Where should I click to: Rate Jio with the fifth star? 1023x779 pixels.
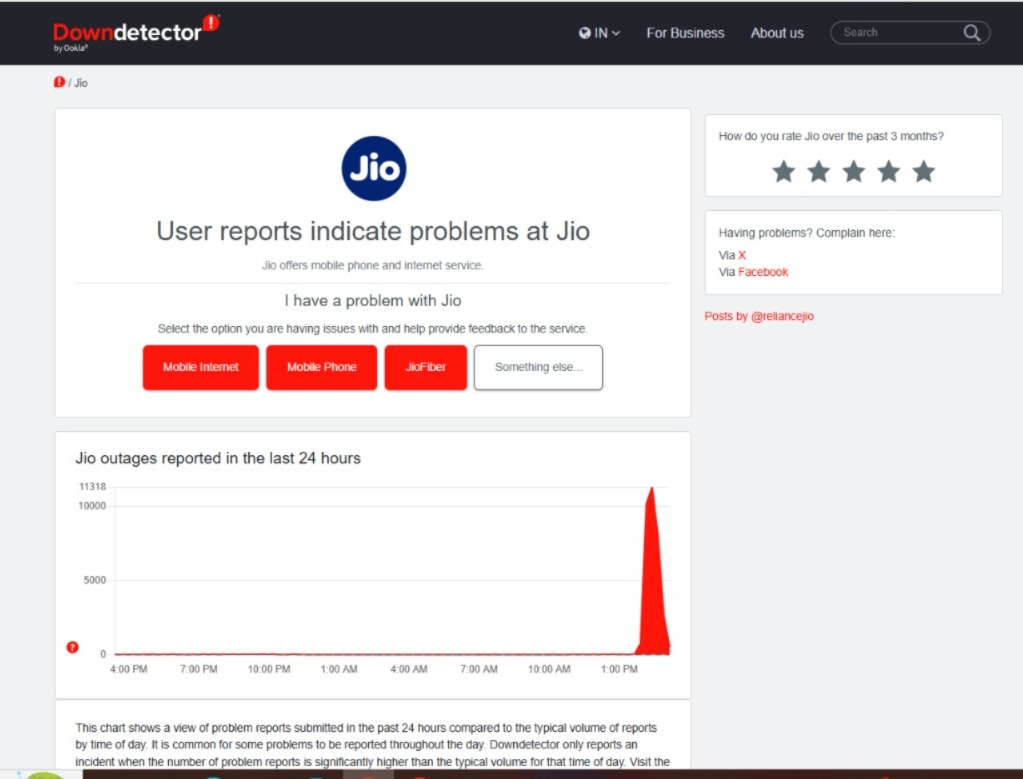[x=923, y=172]
